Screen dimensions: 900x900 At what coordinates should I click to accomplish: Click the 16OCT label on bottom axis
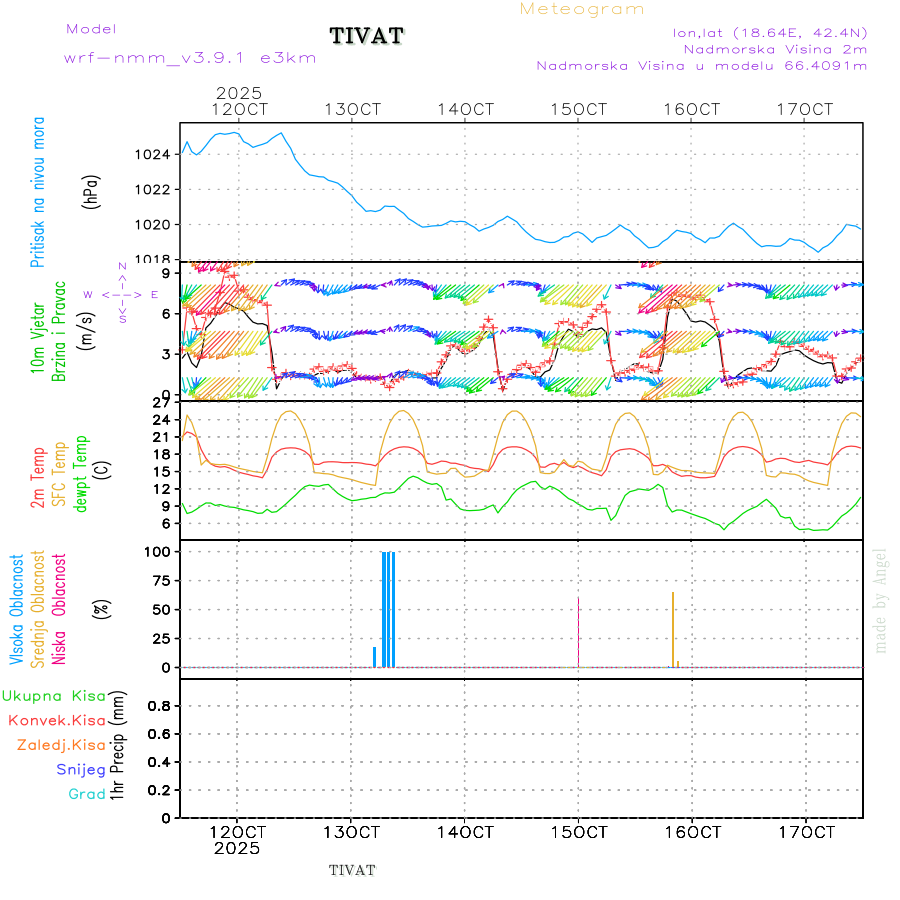click(692, 831)
